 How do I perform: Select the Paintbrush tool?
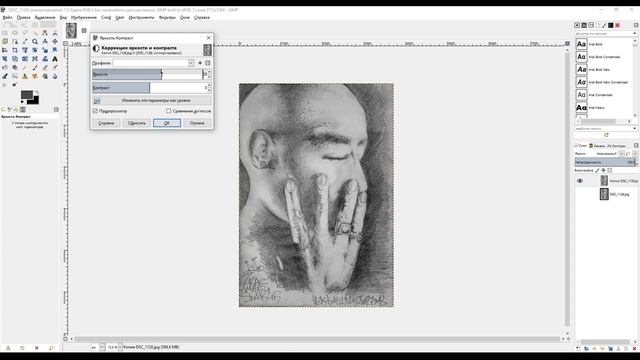(35, 67)
